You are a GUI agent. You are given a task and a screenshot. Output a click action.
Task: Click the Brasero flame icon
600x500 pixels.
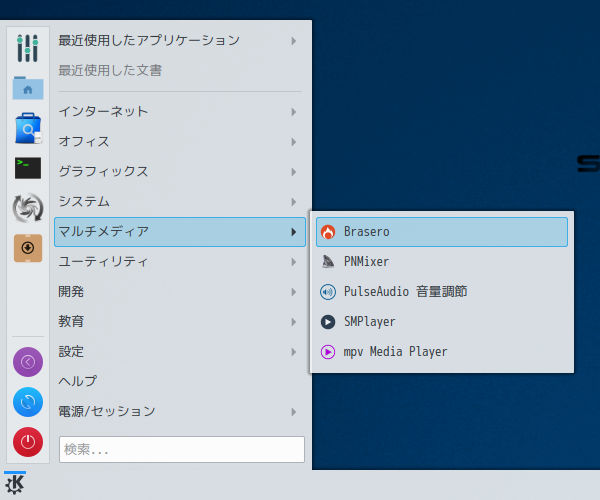(328, 232)
